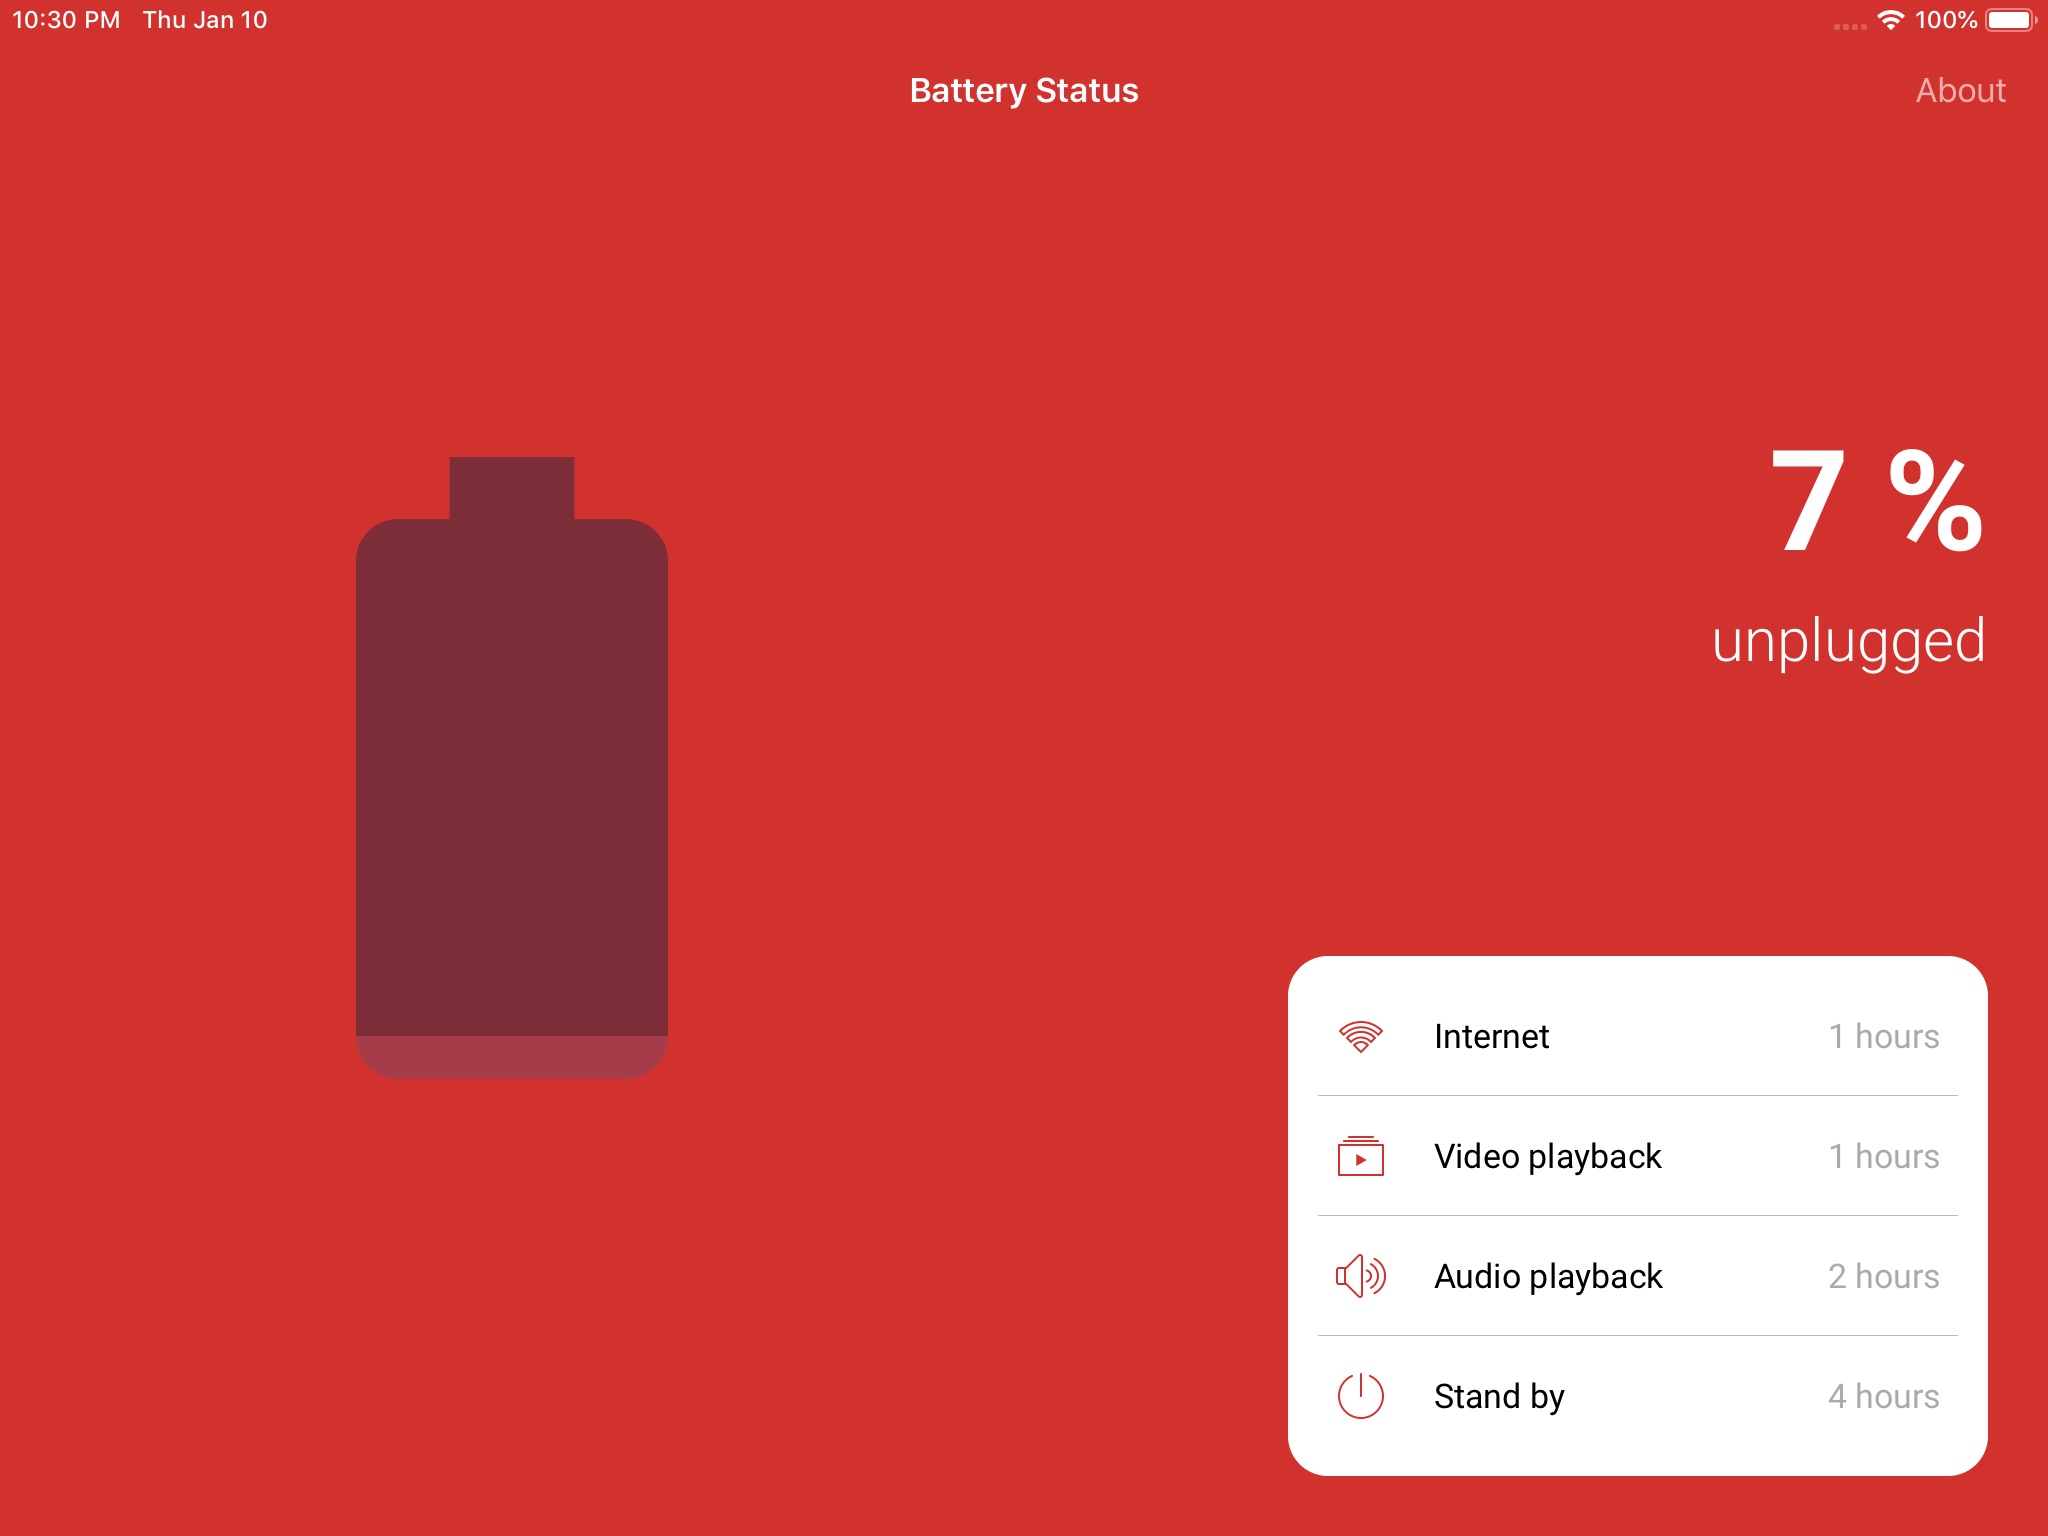
Task: Tap the battery icon in top status bar
Action: click(2014, 21)
